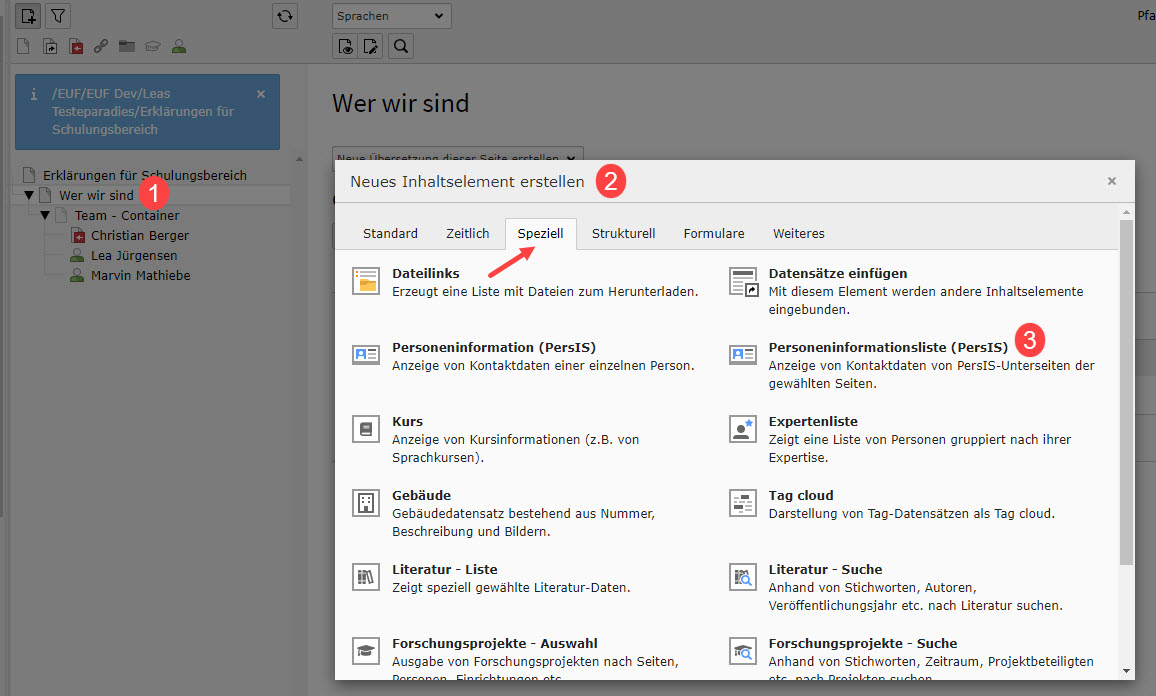The image size is (1156, 696).
Task: Click the view page eye icon
Action: pyautogui.click(x=345, y=46)
